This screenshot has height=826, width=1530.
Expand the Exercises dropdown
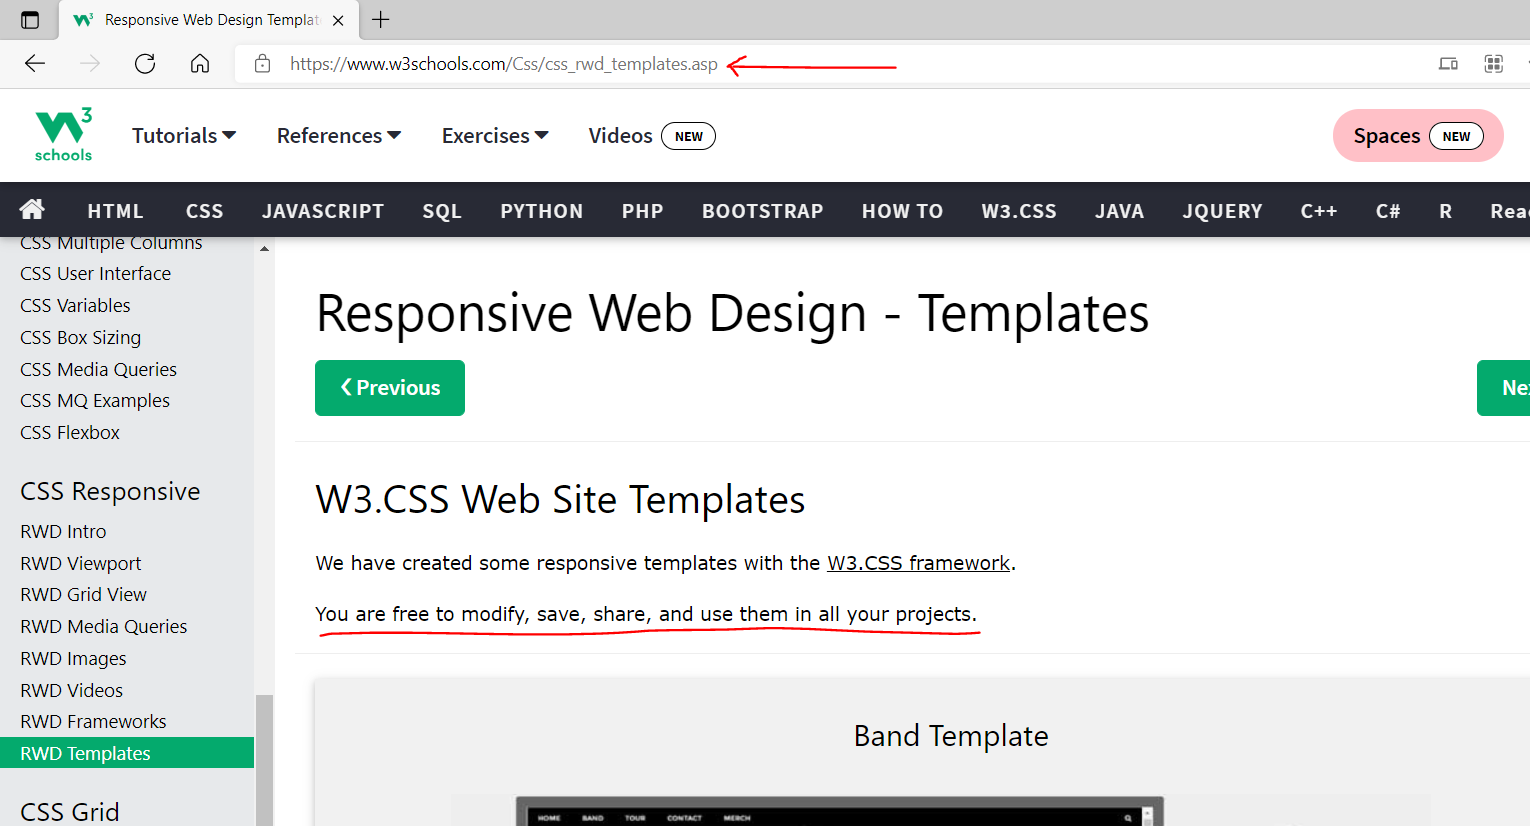pos(495,135)
